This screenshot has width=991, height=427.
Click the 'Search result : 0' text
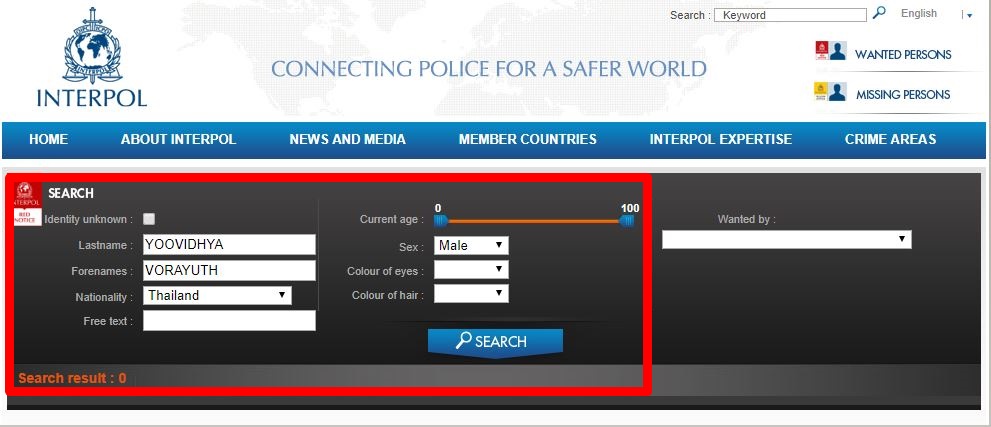click(x=72, y=378)
